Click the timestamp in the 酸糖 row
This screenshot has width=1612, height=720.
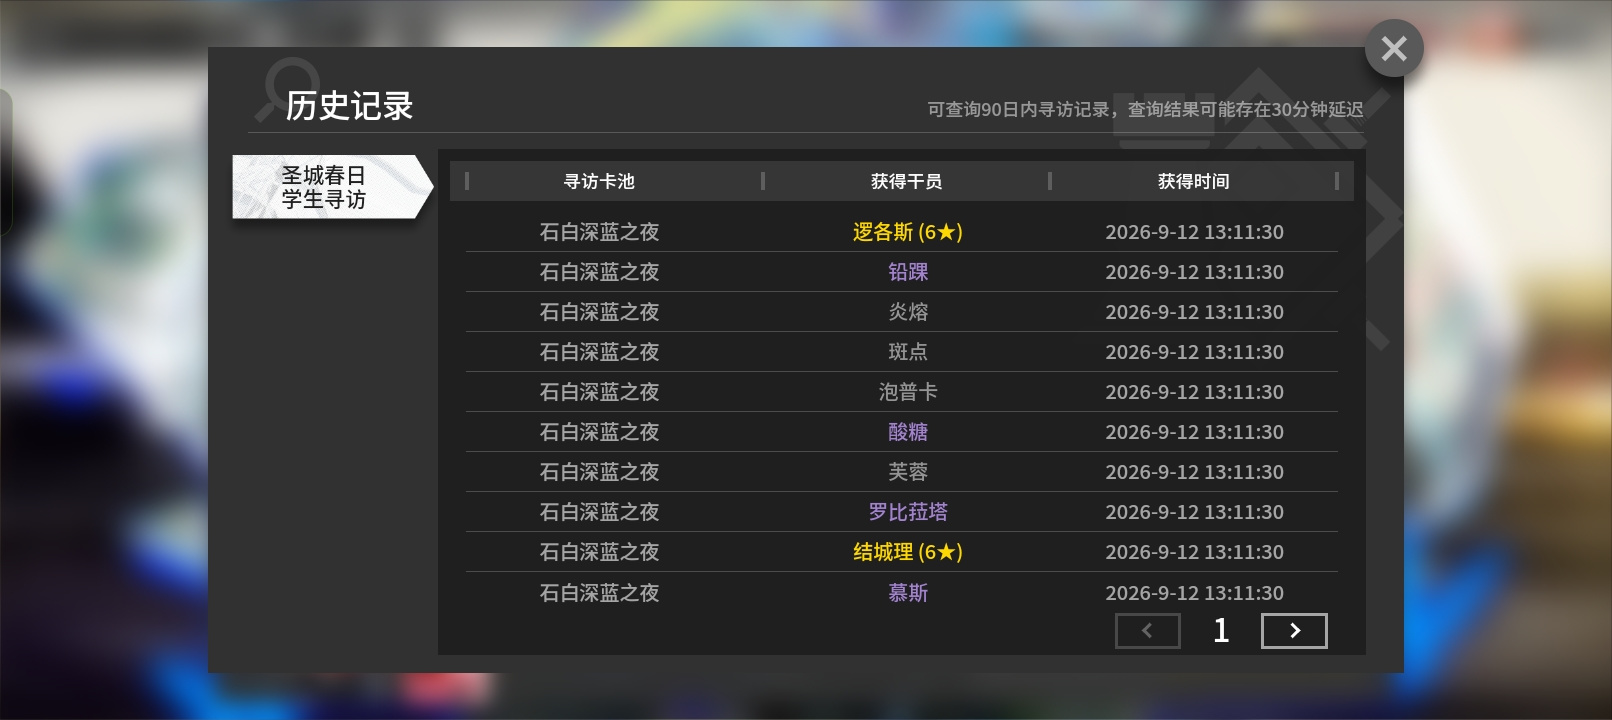(1195, 432)
